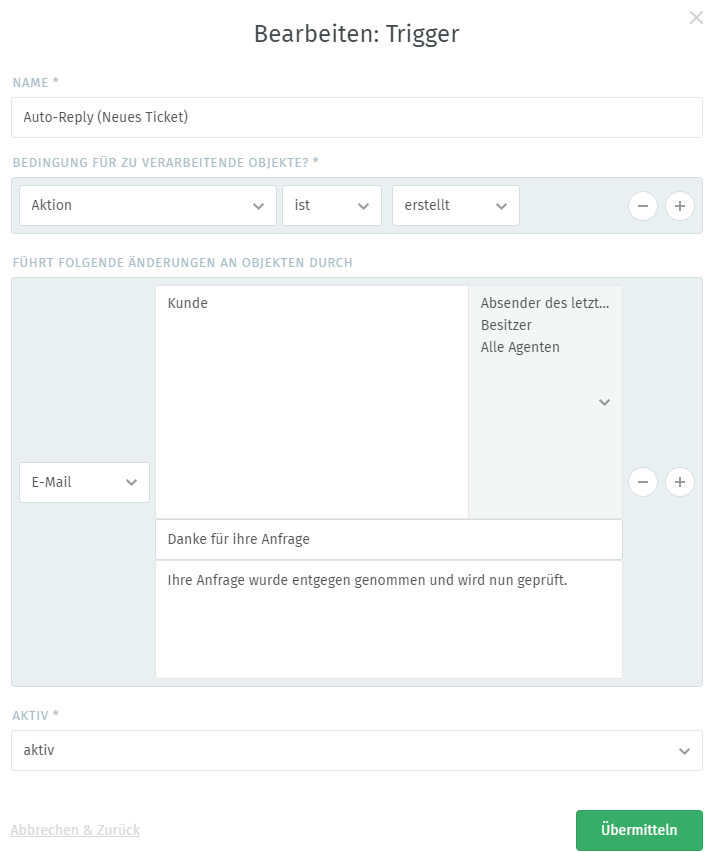The height and width of the screenshot is (852, 713).
Task: Expand the 'aktiv' status dropdown
Action: point(357,750)
